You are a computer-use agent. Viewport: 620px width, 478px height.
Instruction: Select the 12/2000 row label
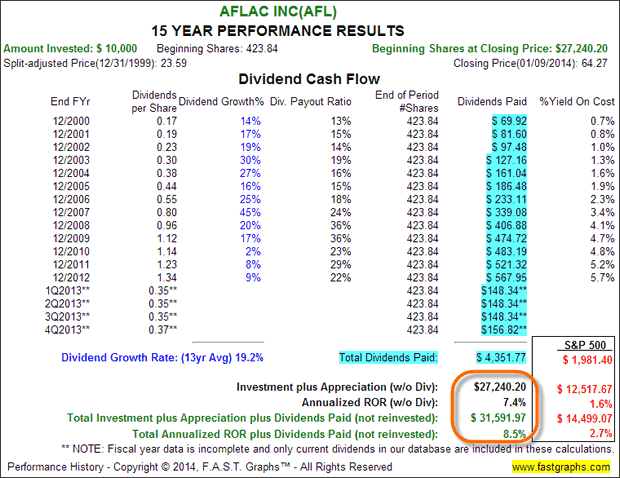click(71, 121)
